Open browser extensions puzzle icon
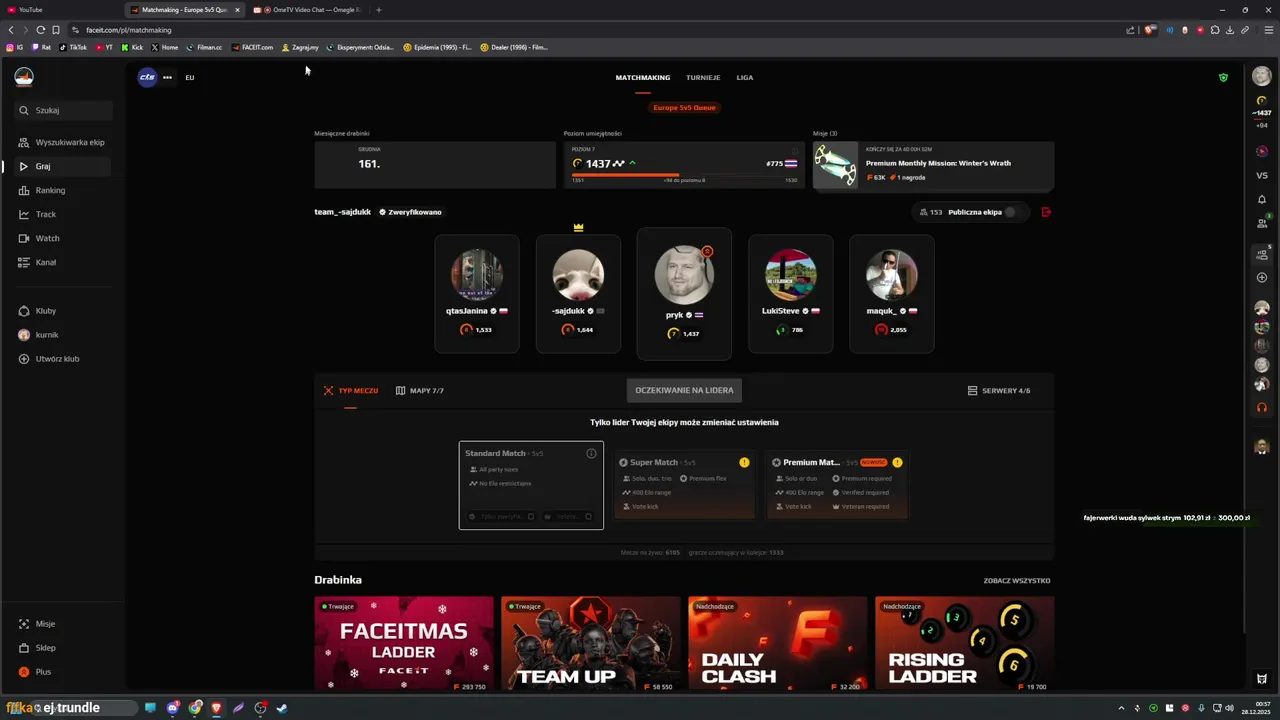Viewport: 1280px width, 720px height. pos(1215,30)
